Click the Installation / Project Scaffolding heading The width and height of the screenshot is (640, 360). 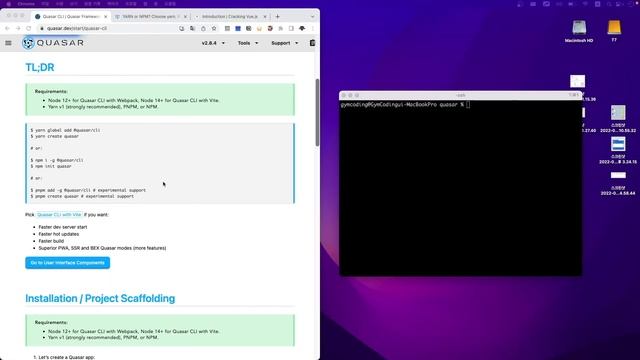click(x=100, y=298)
